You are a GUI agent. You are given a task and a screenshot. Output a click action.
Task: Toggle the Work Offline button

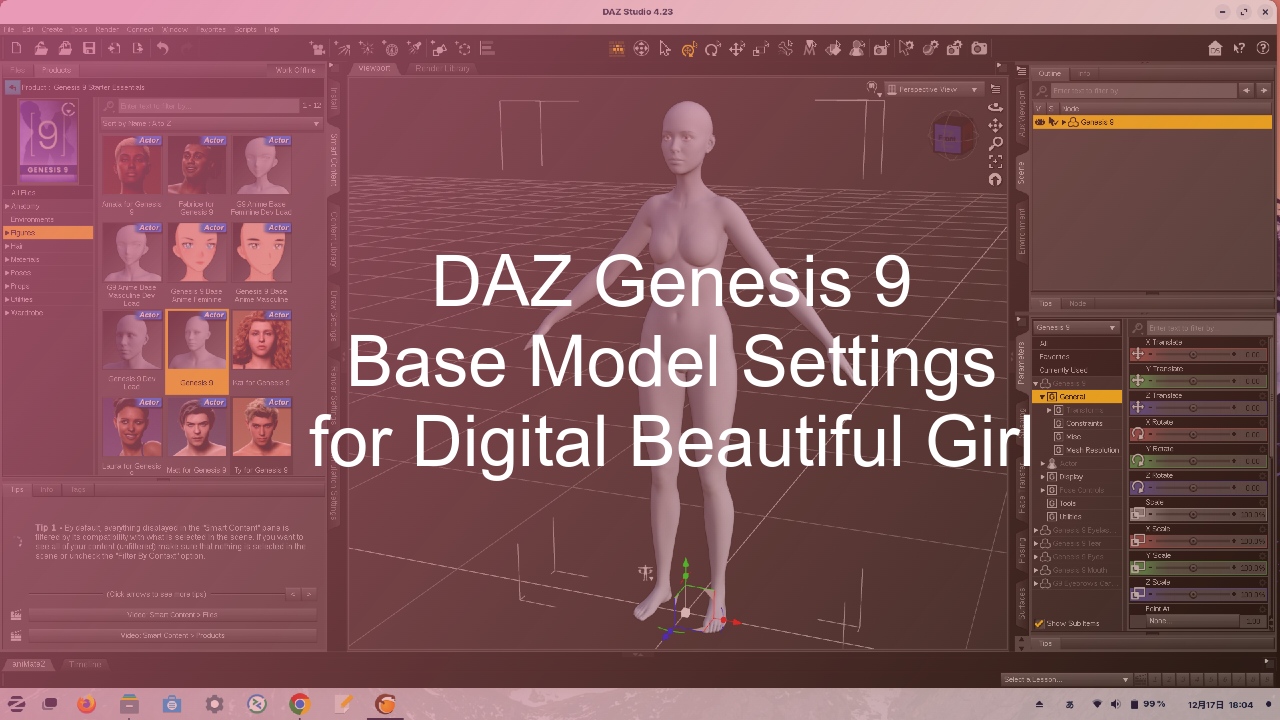295,70
